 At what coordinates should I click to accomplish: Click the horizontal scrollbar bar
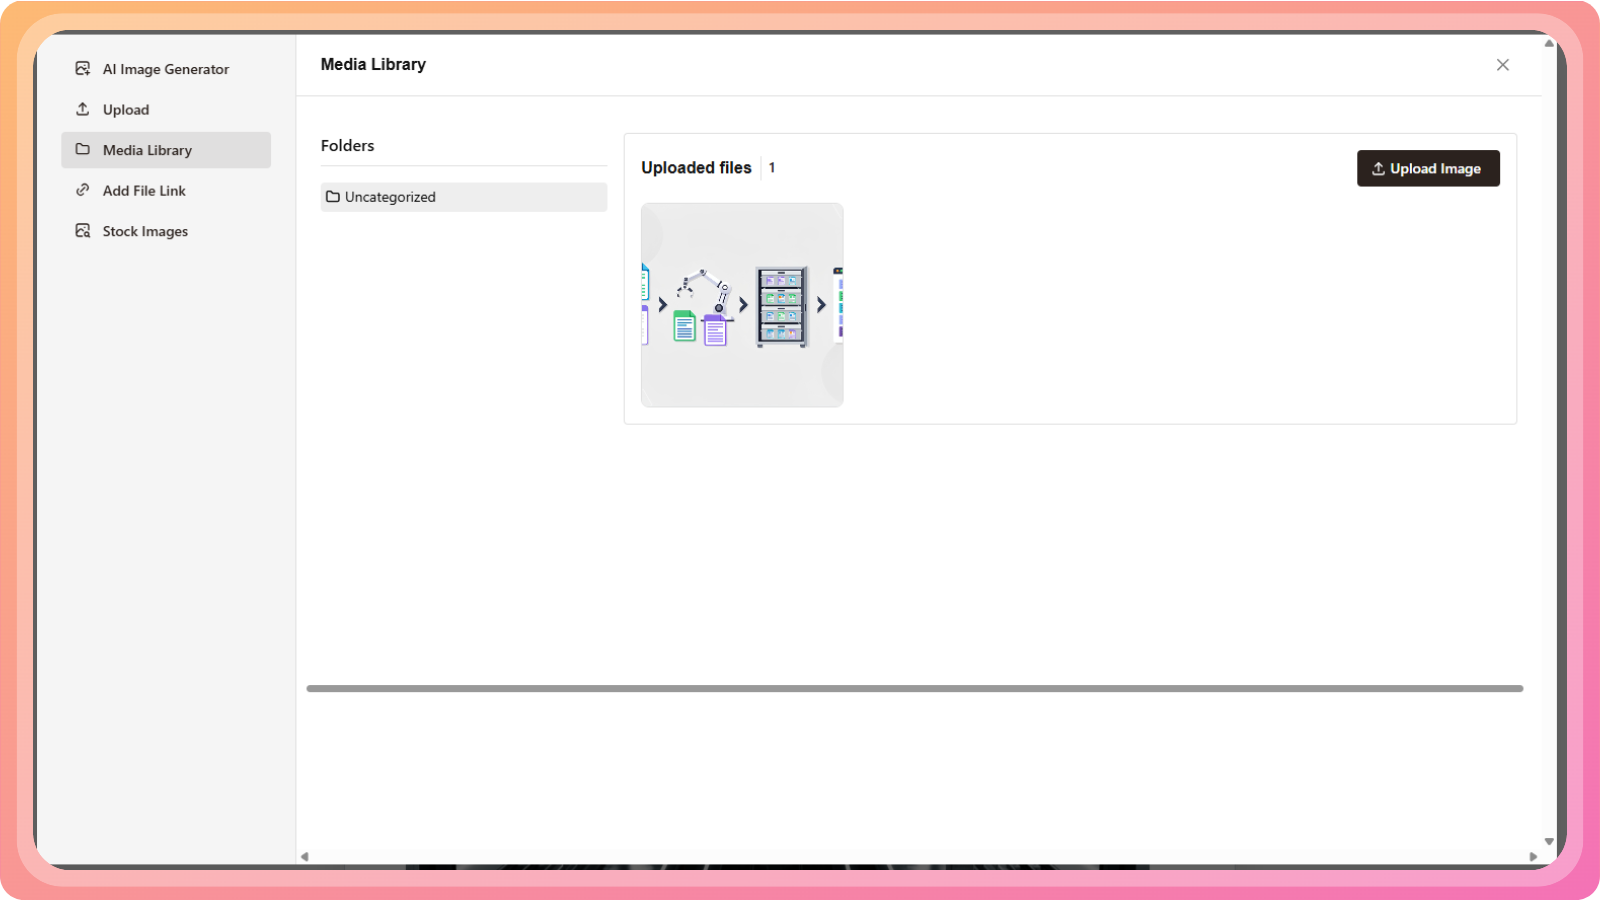(914, 688)
